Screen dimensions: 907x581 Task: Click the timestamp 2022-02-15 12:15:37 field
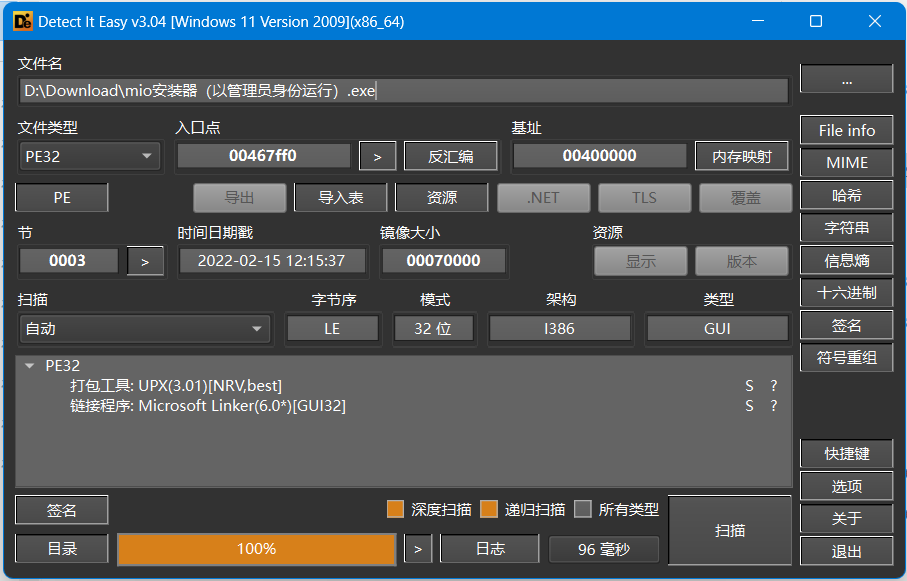pyautogui.click(x=272, y=260)
